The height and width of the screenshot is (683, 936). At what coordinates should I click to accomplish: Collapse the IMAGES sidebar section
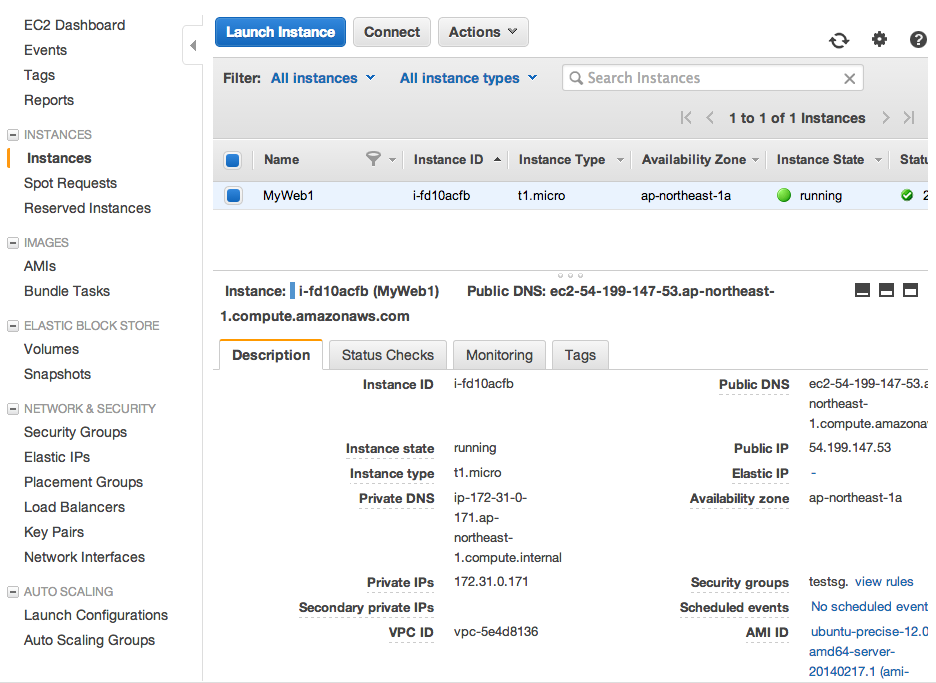(x=13, y=243)
